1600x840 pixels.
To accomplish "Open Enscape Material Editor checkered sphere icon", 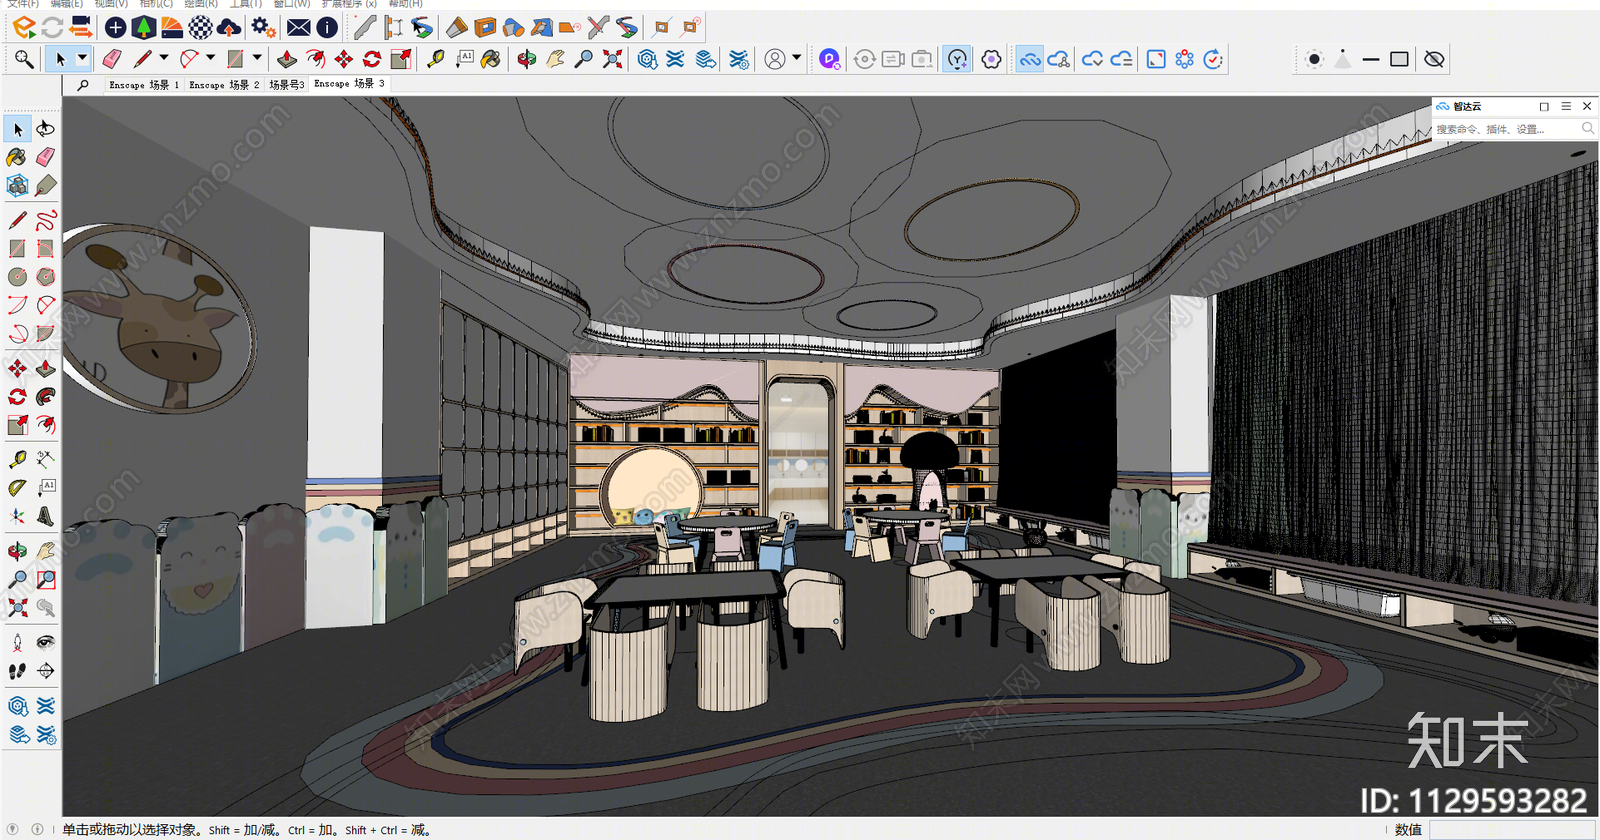I will pyautogui.click(x=201, y=27).
